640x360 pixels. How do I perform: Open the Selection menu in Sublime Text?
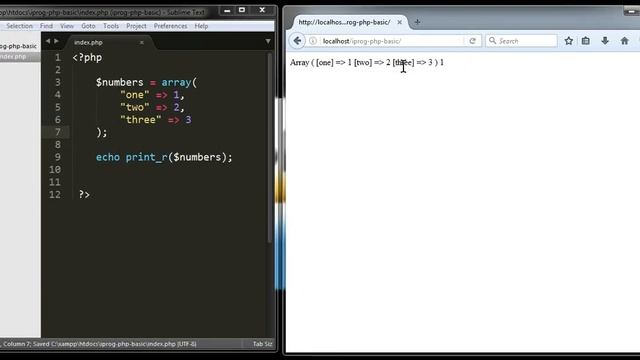pos(19,26)
